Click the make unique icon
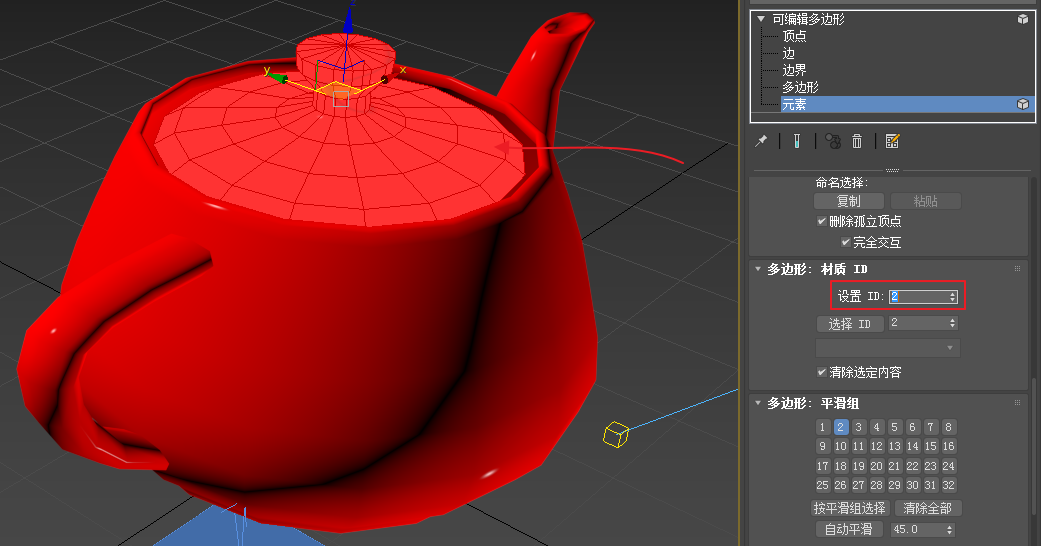The width and height of the screenshot is (1041, 546). 833,141
